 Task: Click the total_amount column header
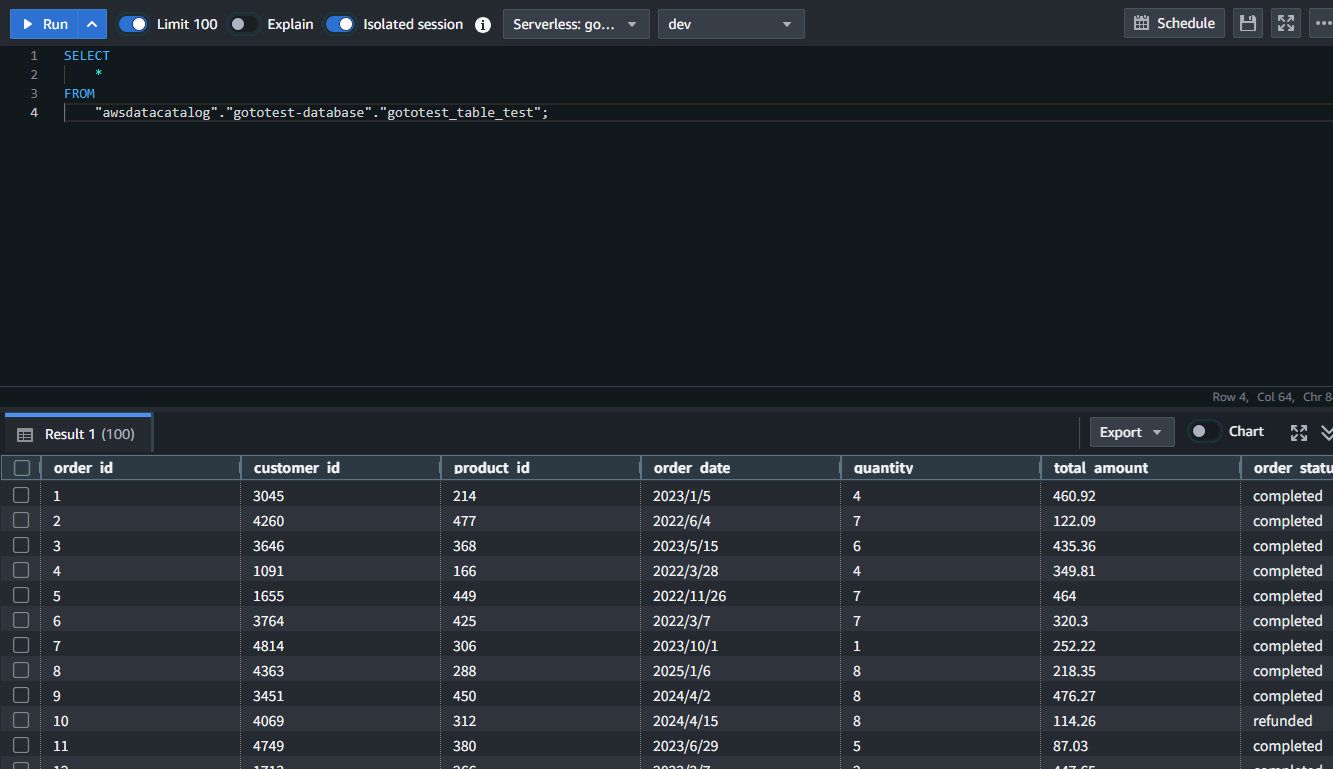pos(1100,468)
